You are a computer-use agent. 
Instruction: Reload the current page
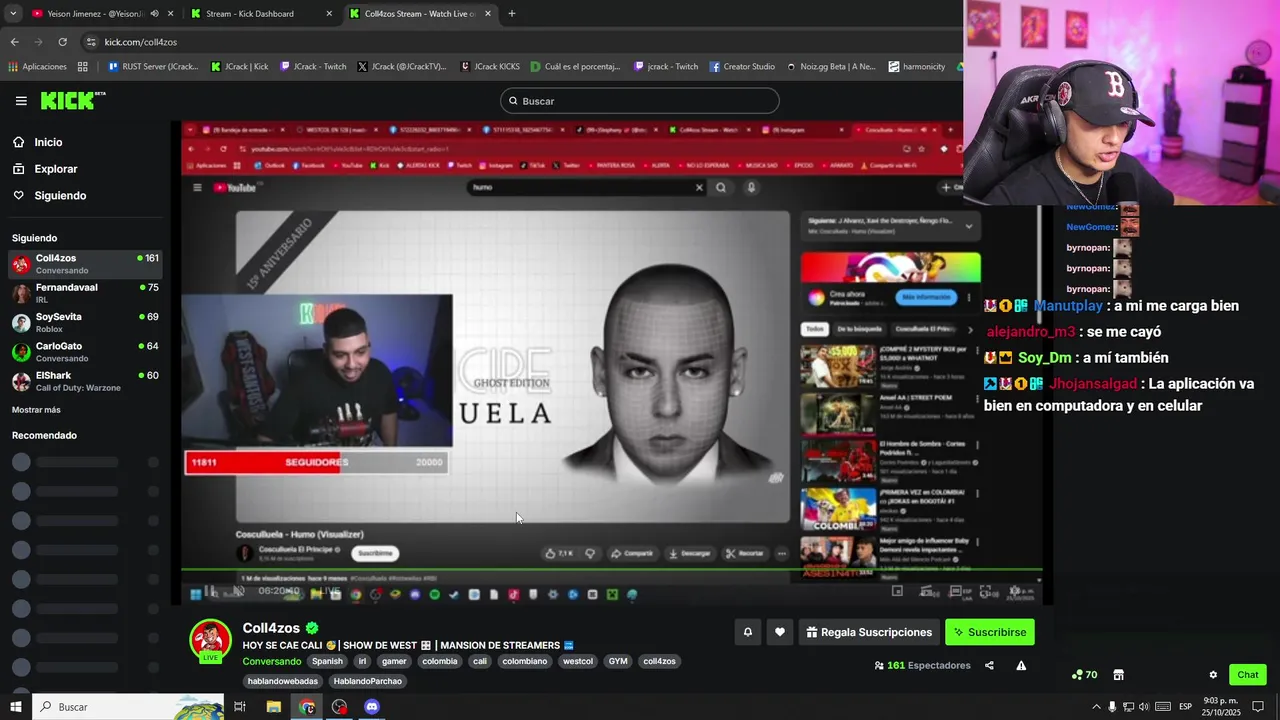click(x=62, y=42)
